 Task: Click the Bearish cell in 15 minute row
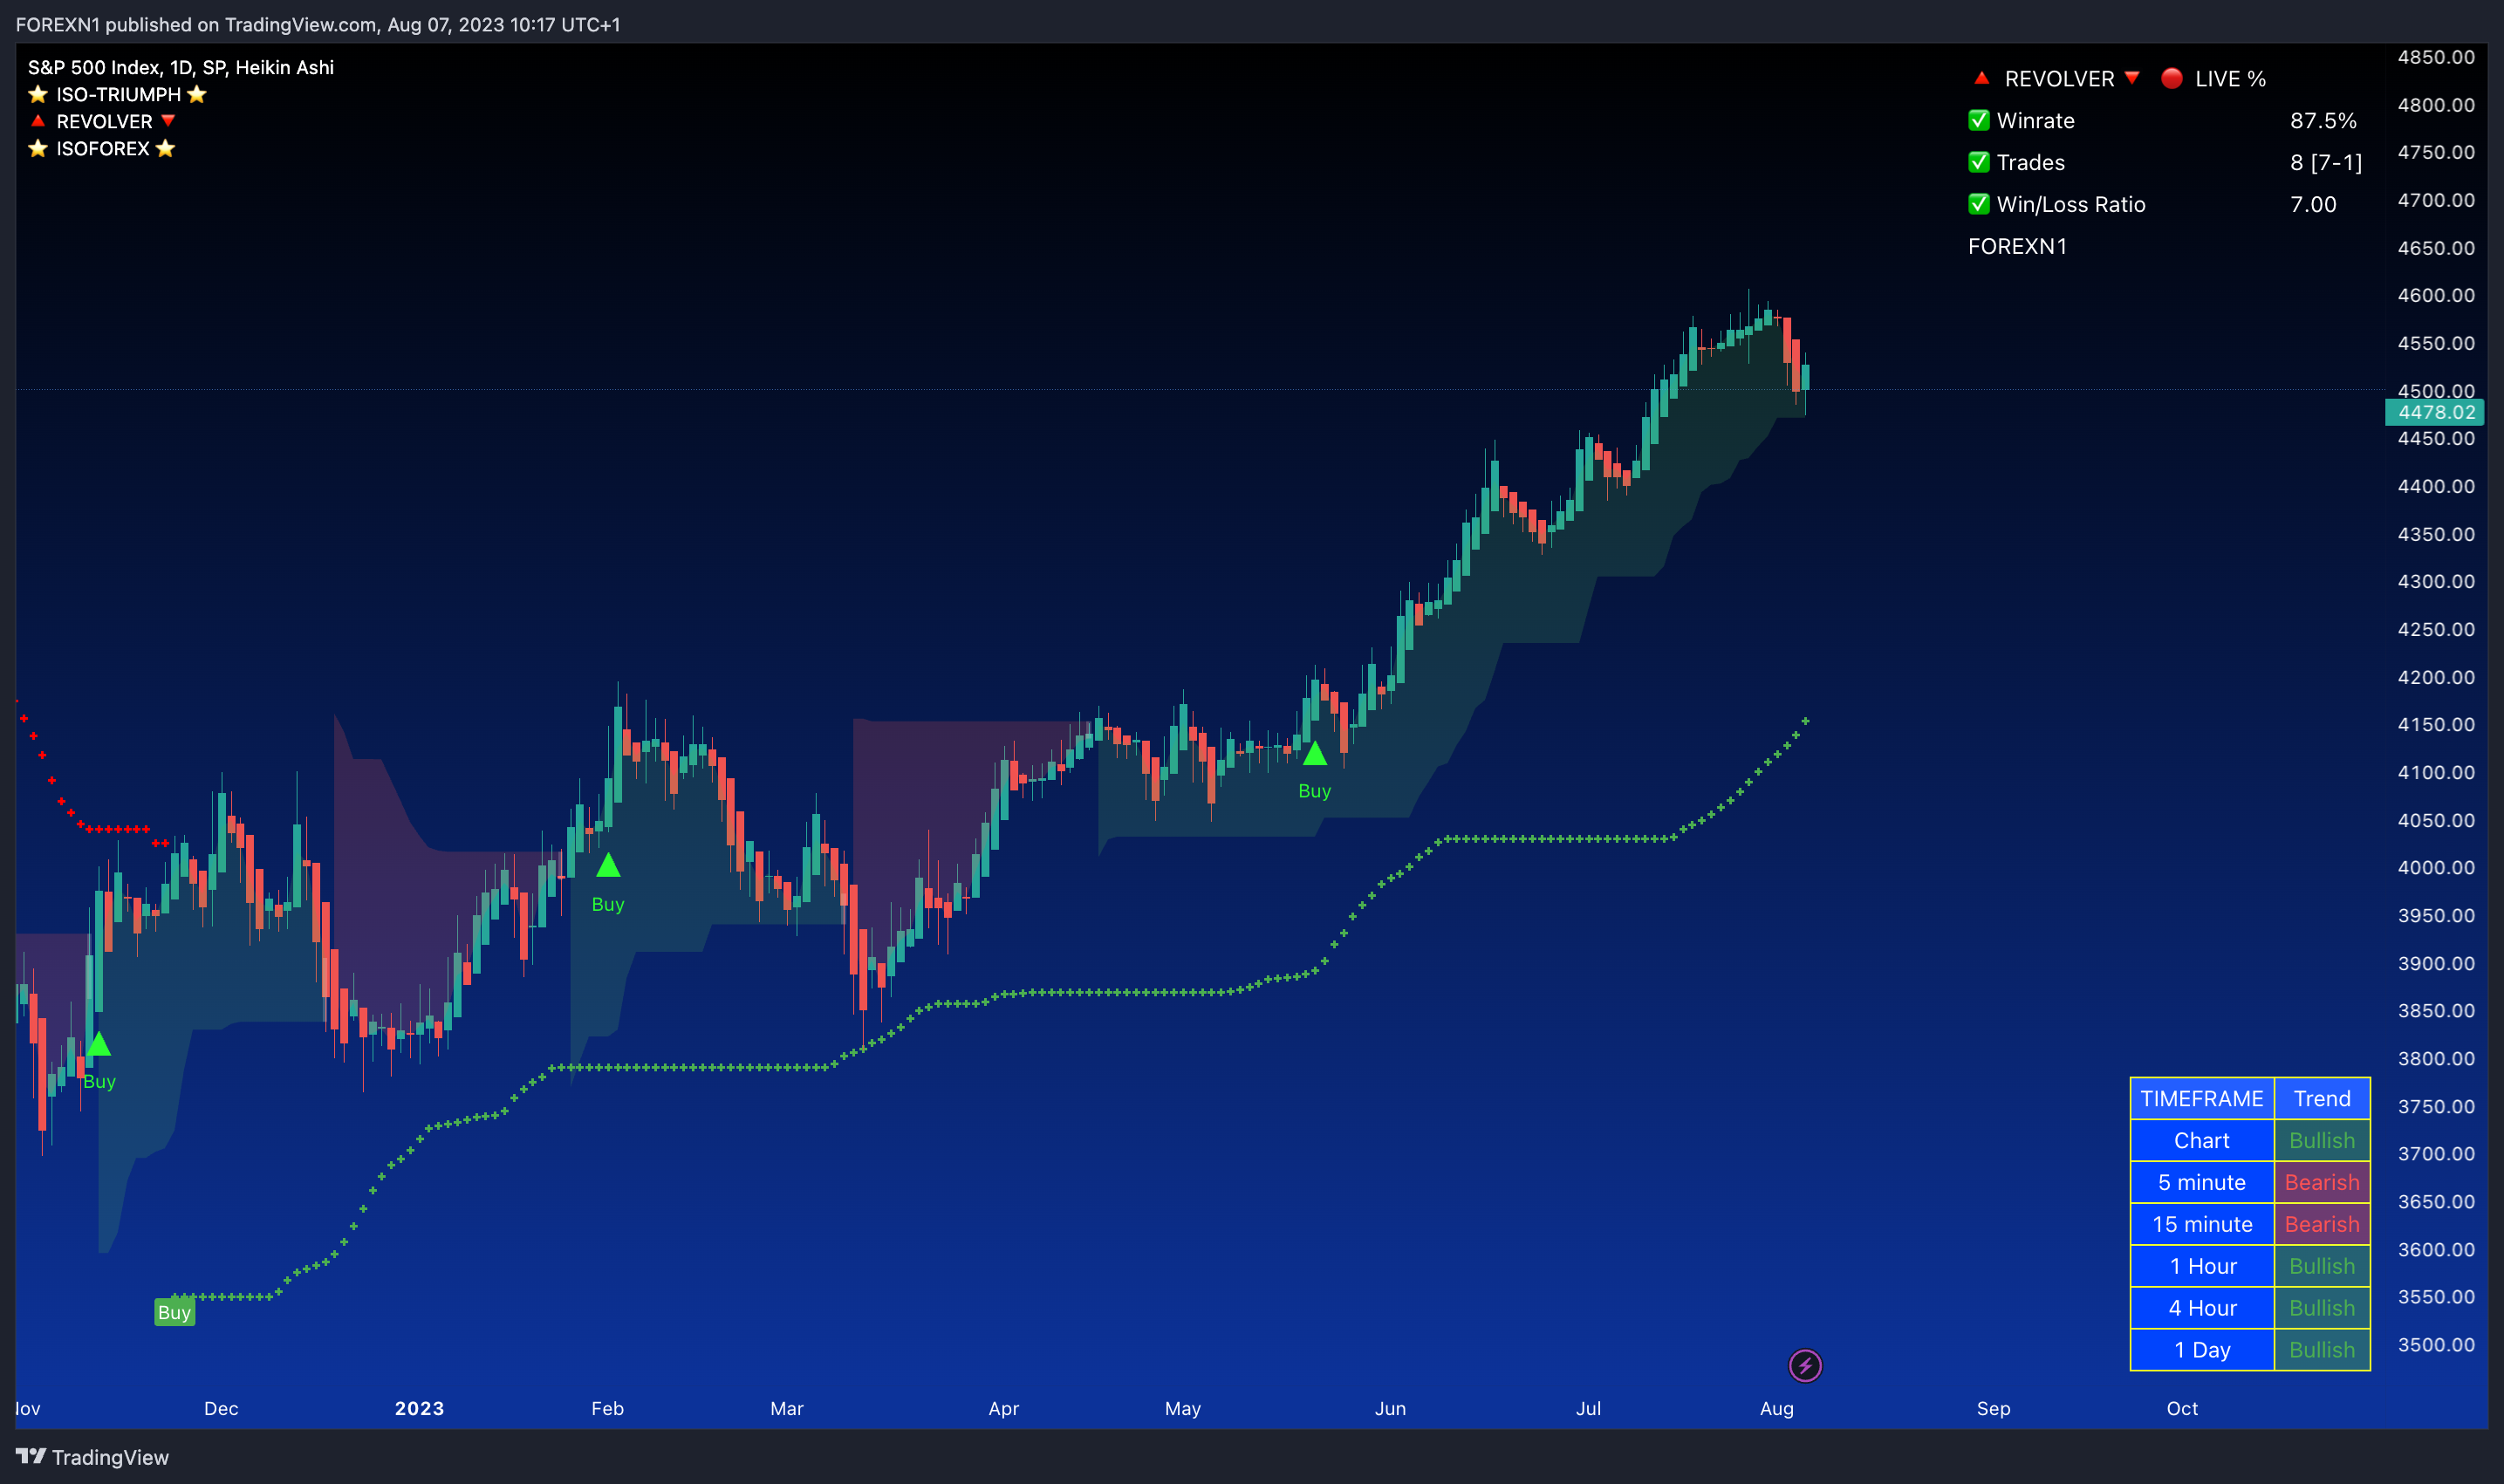(2322, 1224)
